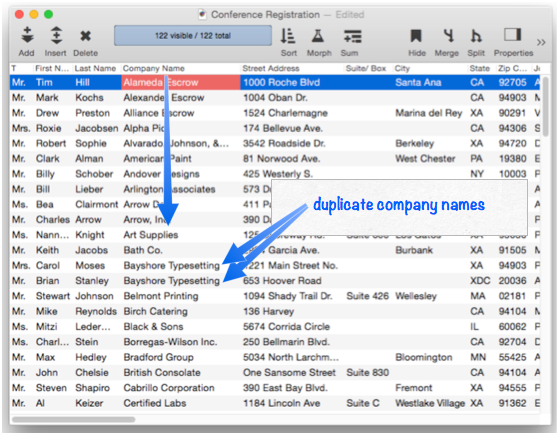The width and height of the screenshot is (559, 435).
Task: Select the Suite 830 cell
Action: [367, 373]
